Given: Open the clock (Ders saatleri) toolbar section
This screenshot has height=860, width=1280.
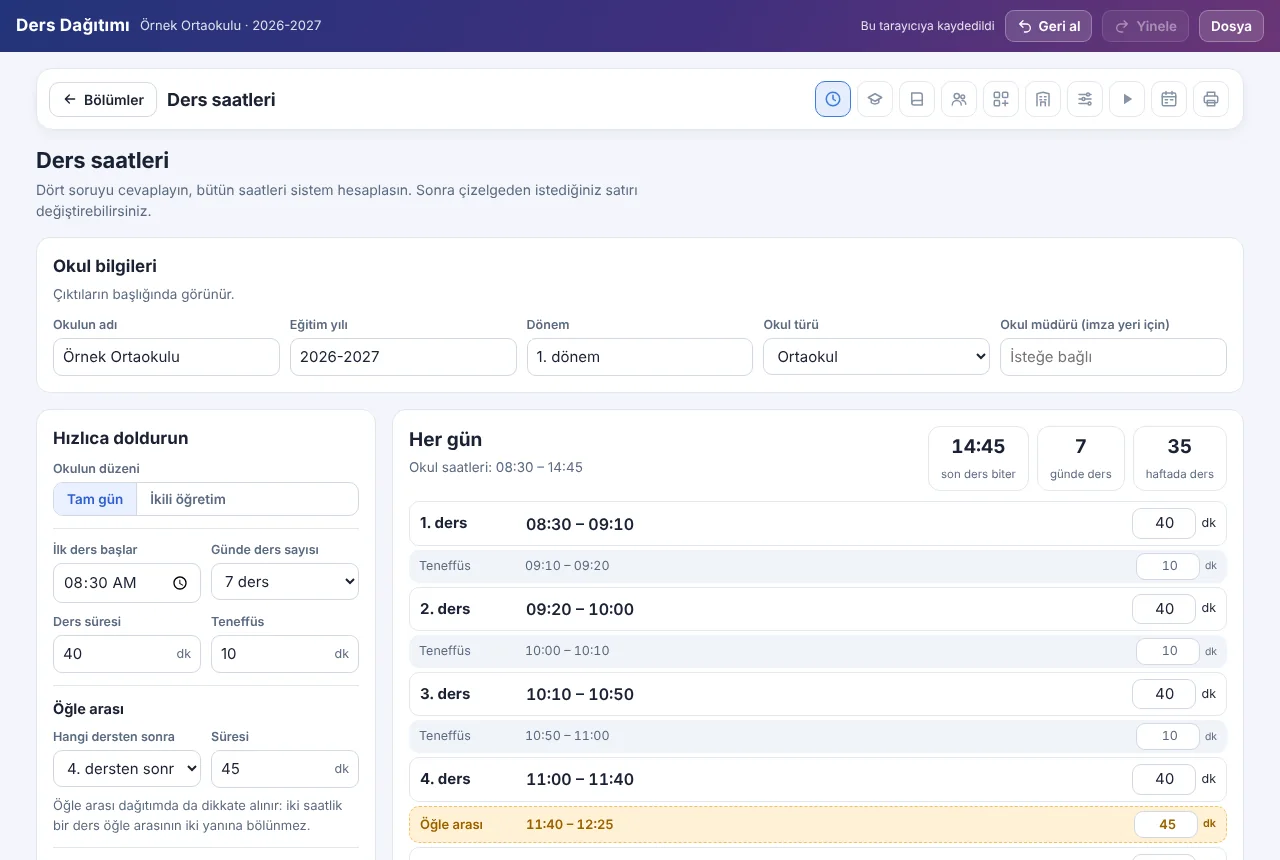Looking at the screenshot, I should click(x=833, y=99).
